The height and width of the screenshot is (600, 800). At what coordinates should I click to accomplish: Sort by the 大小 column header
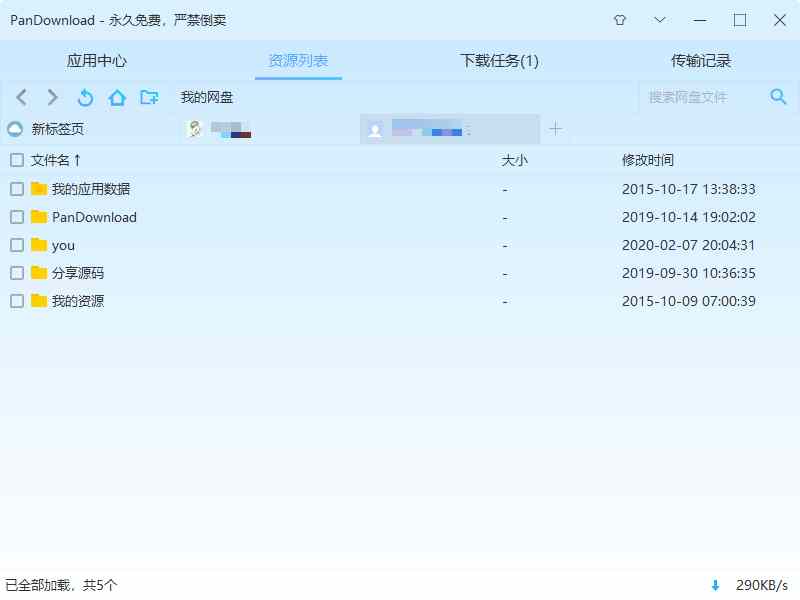[x=514, y=160]
